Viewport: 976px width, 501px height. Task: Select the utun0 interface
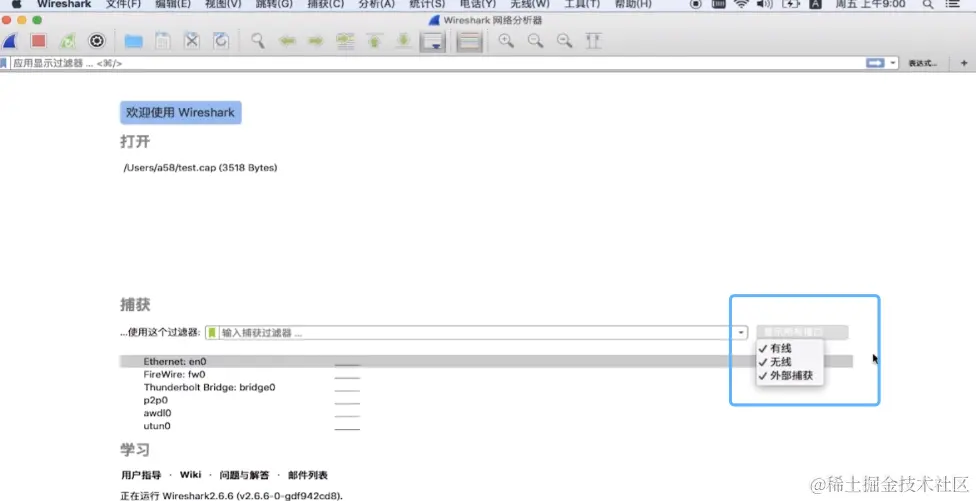pos(486,426)
